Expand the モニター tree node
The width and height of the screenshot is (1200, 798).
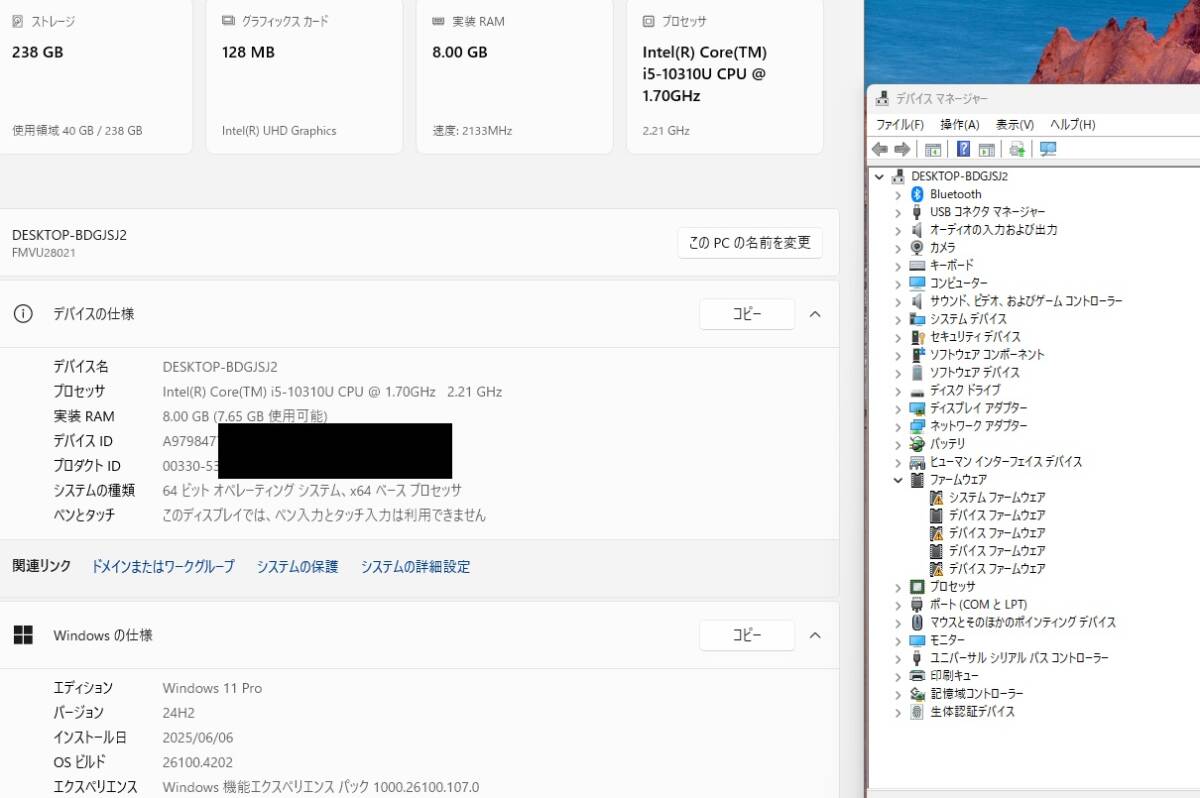coord(898,640)
